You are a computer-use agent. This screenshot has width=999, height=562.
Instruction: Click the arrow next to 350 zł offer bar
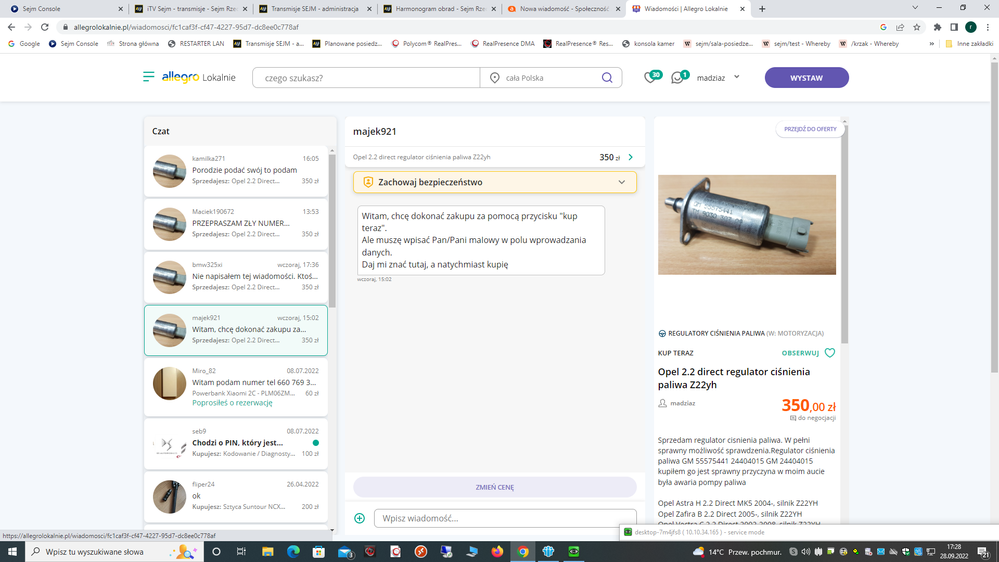(x=631, y=157)
